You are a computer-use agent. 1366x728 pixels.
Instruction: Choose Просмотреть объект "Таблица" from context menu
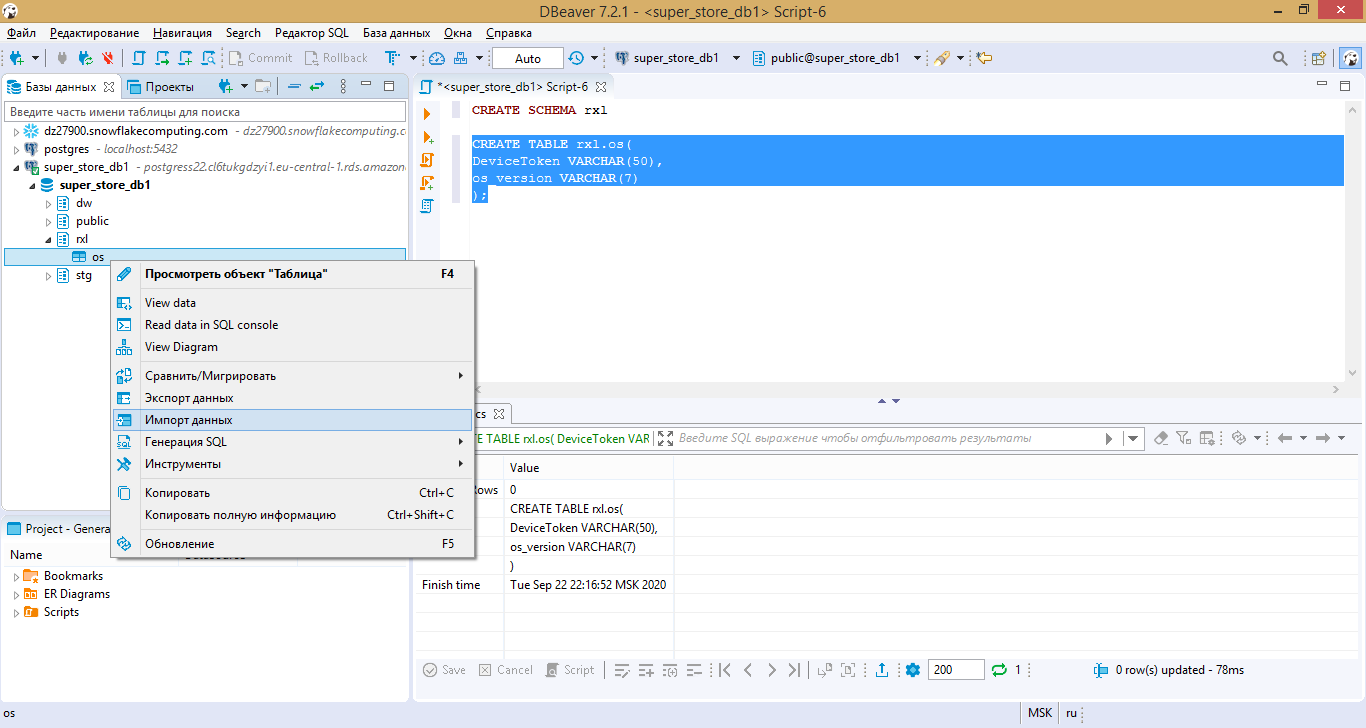(x=292, y=273)
